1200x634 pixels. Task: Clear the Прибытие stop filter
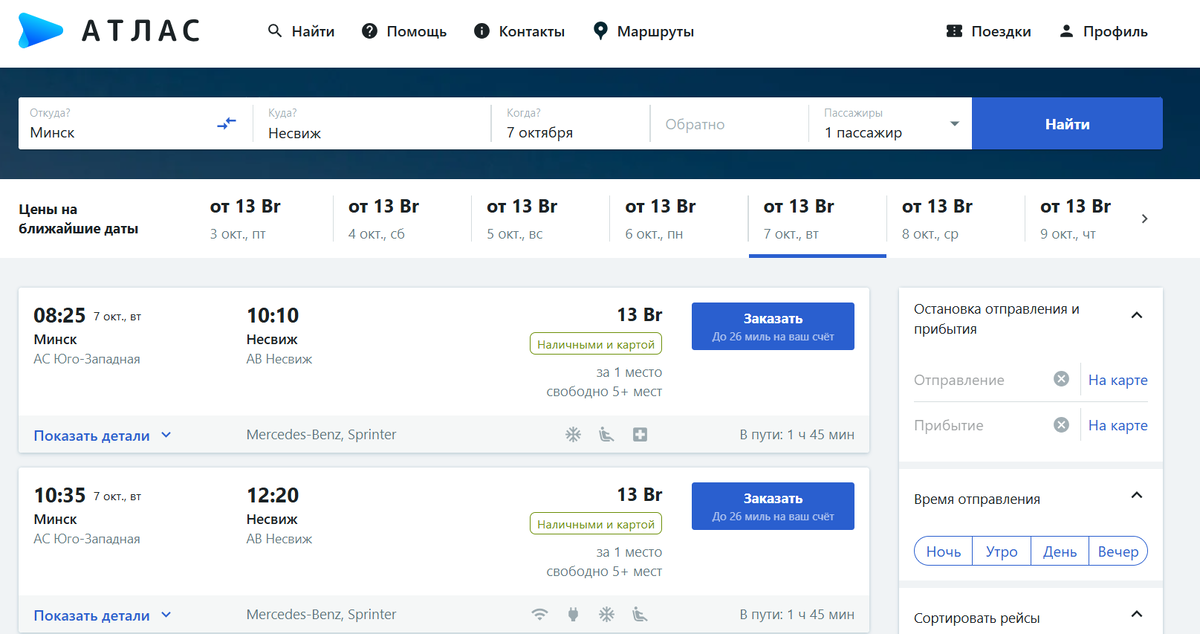tap(1061, 425)
